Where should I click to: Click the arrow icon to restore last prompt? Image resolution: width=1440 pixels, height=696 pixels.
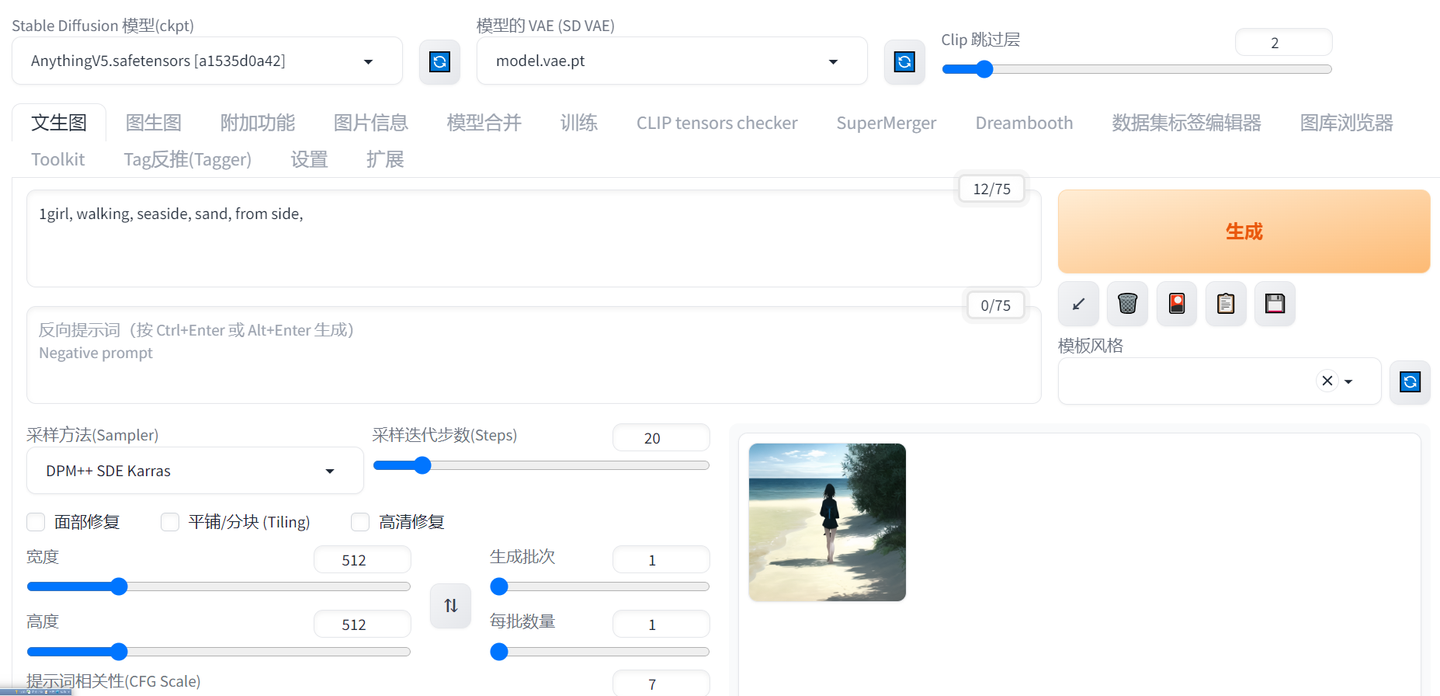click(1078, 303)
